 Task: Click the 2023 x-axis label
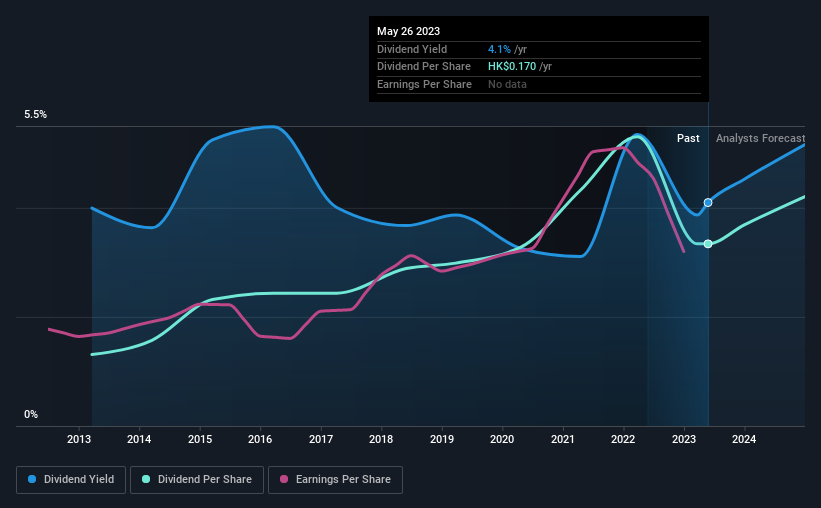point(684,439)
